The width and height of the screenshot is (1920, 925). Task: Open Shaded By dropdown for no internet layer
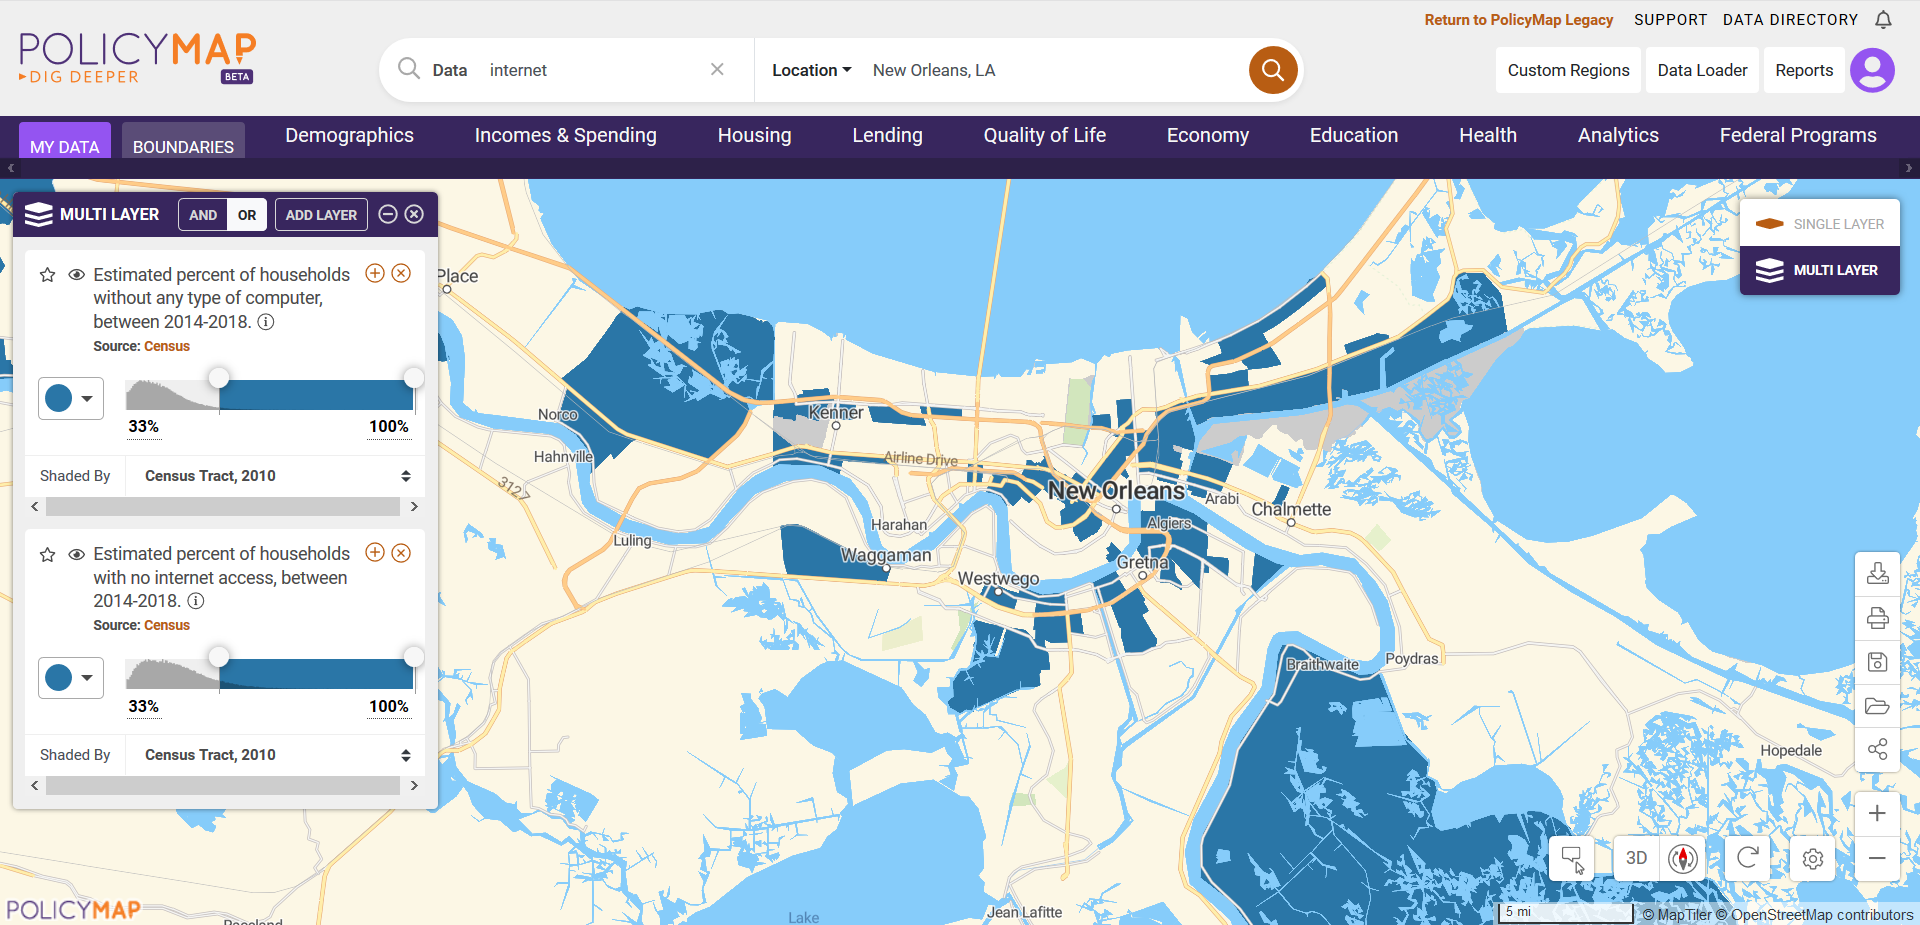click(275, 755)
